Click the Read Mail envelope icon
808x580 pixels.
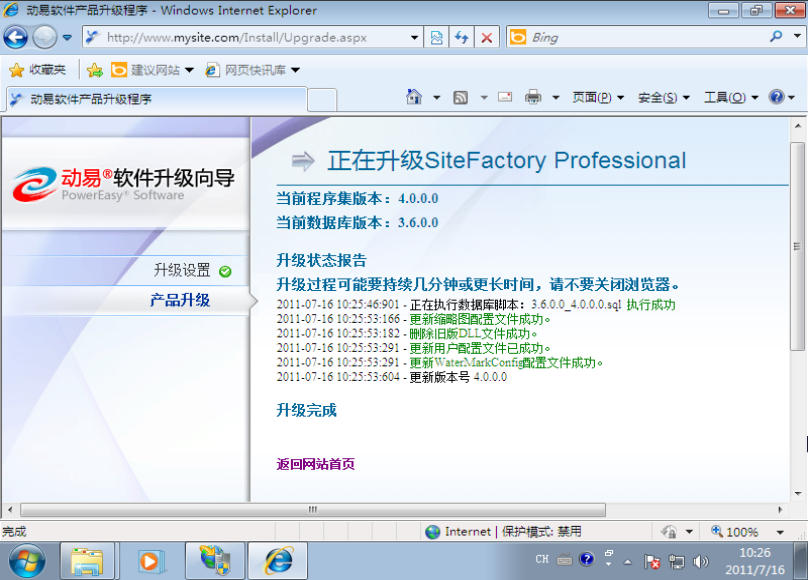point(505,97)
